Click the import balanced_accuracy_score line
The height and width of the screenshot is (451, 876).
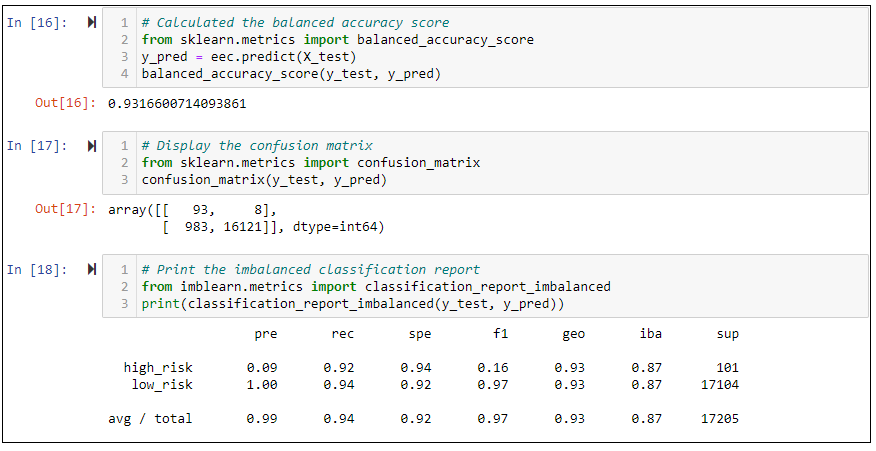[x=337, y=40]
